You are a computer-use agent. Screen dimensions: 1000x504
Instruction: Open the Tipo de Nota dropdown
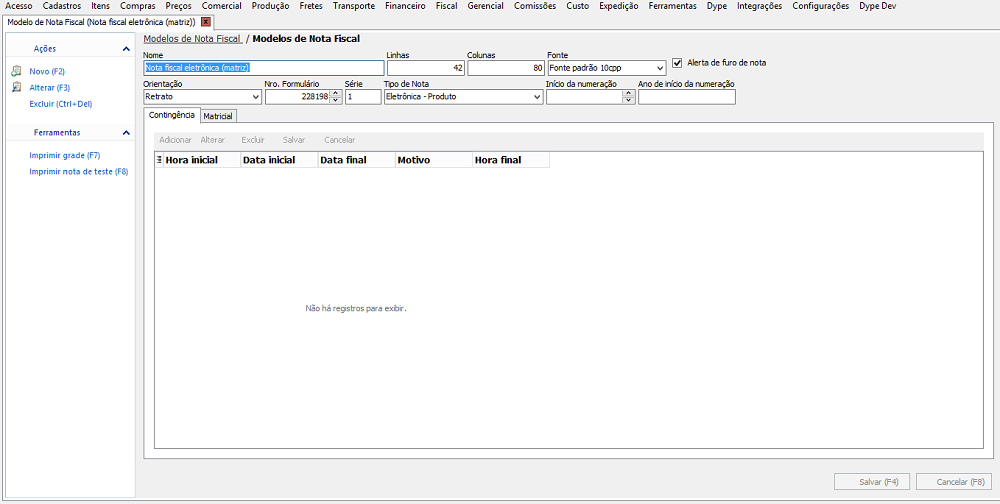click(x=536, y=97)
